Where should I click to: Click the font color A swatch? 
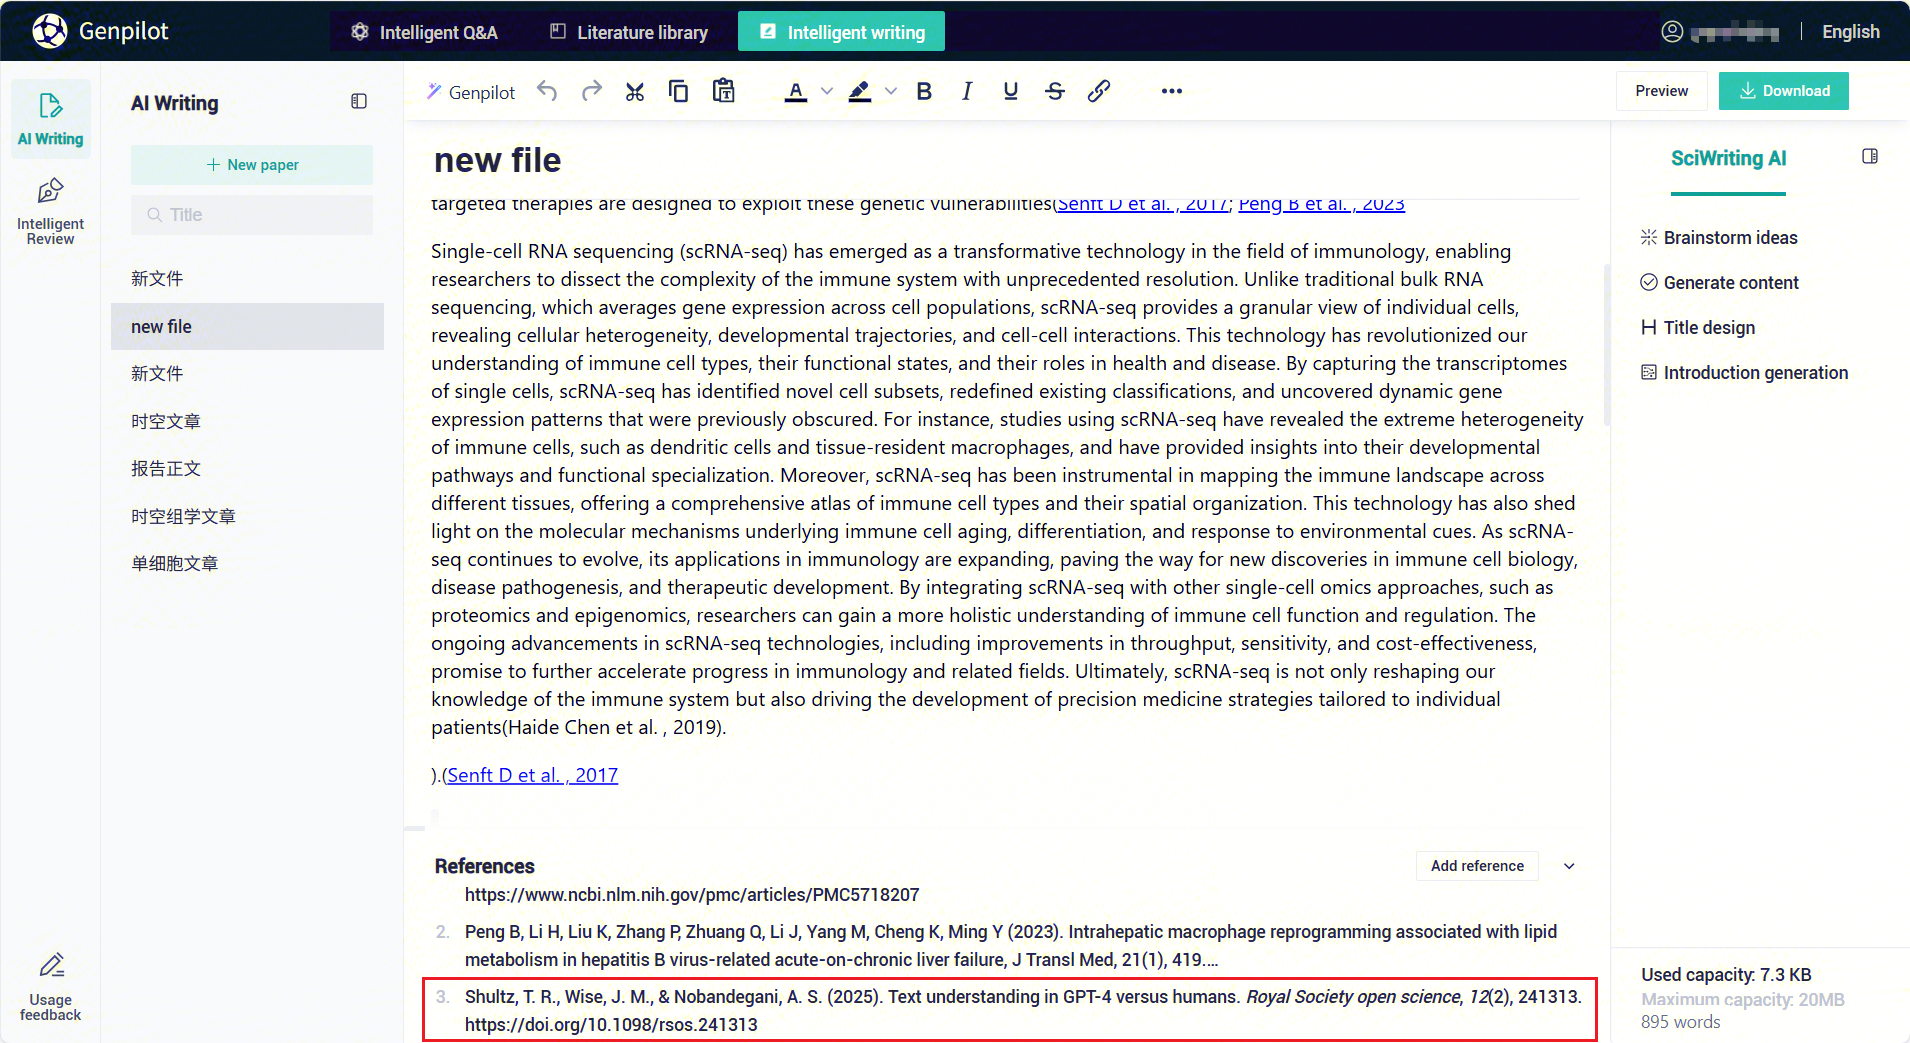click(x=796, y=91)
